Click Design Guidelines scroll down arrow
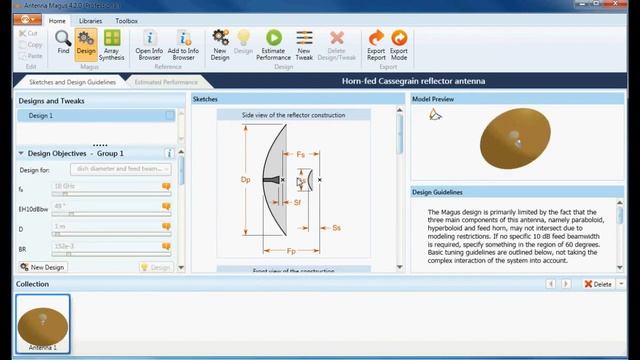 620,268
